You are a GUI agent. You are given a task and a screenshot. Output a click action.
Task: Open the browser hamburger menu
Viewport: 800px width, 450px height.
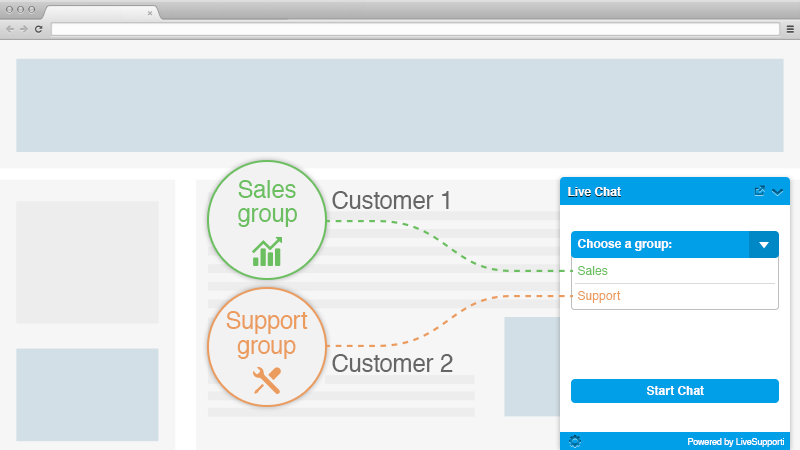790,29
